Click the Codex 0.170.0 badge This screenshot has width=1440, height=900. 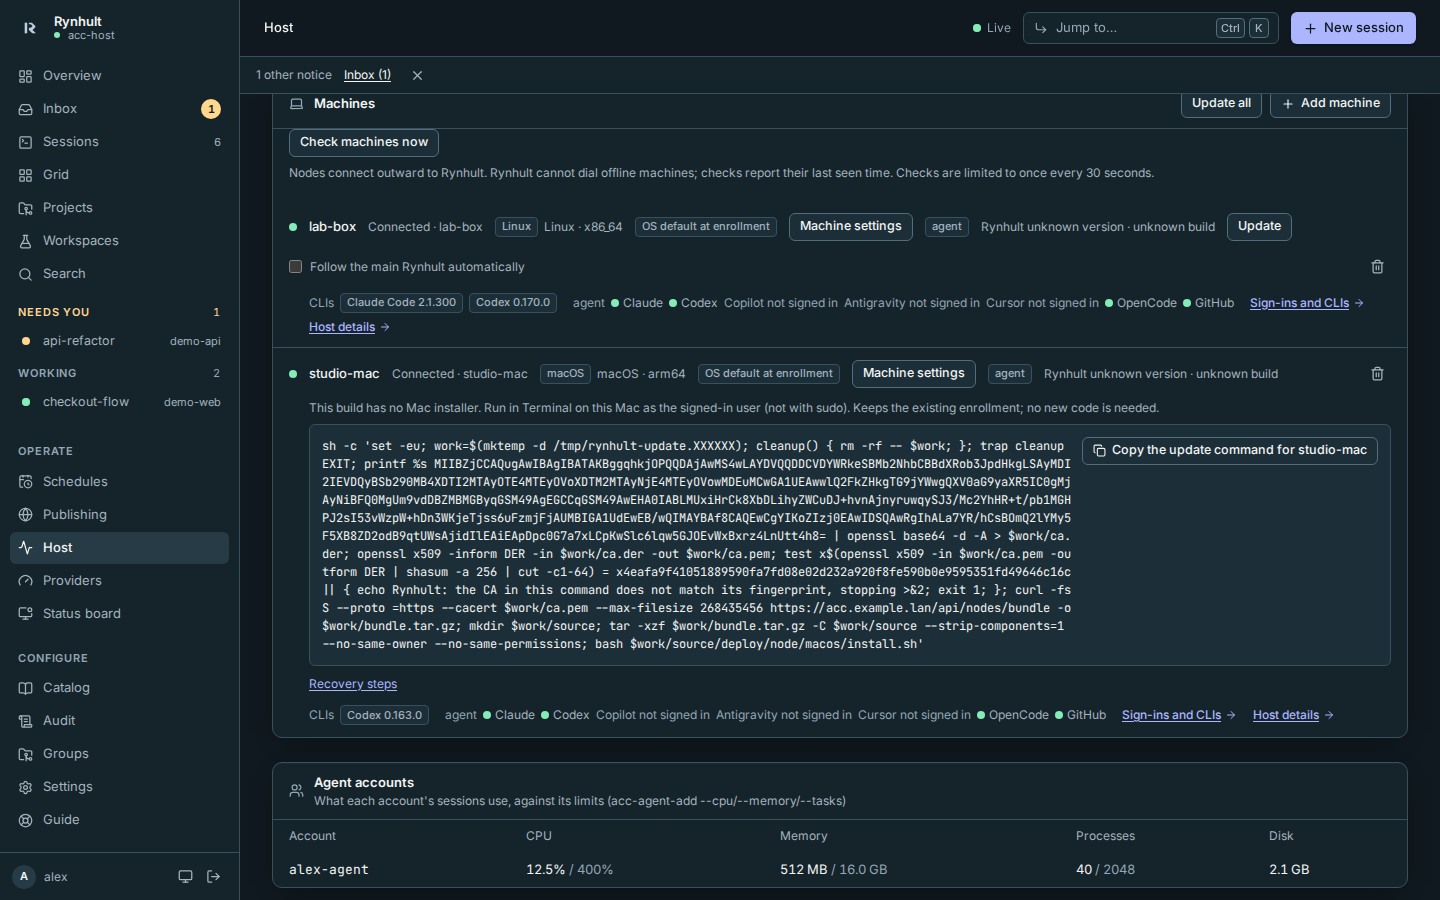[513, 303]
